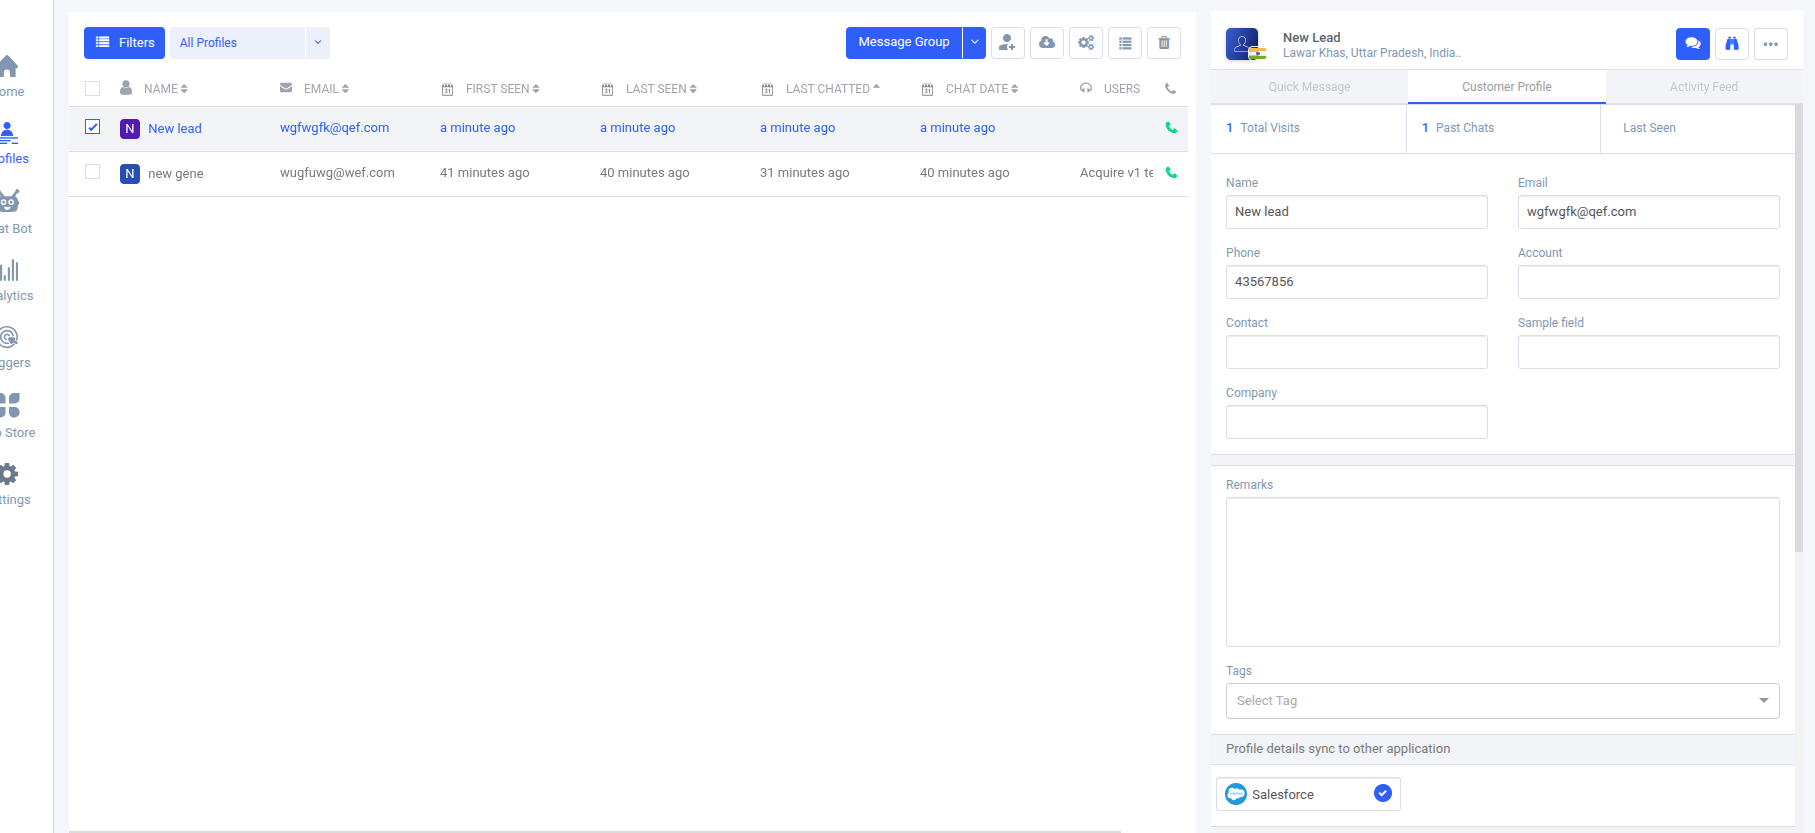Toggle the select-all header checkbox

(x=93, y=88)
